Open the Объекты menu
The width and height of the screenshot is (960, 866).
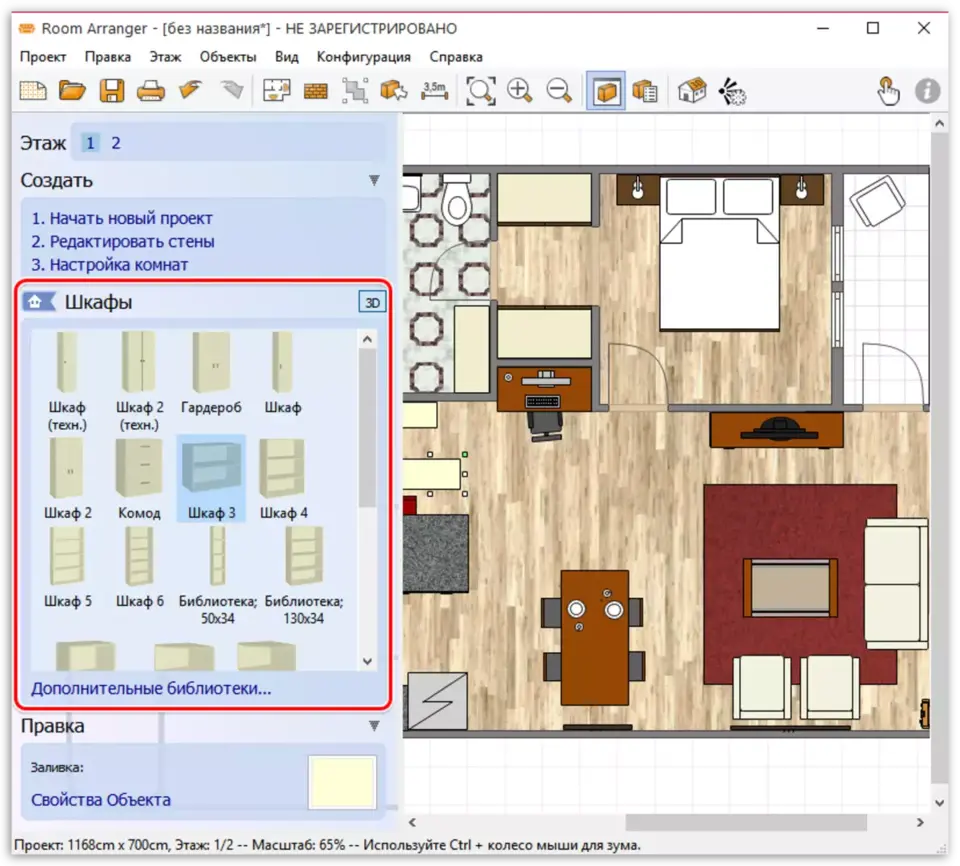click(228, 57)
